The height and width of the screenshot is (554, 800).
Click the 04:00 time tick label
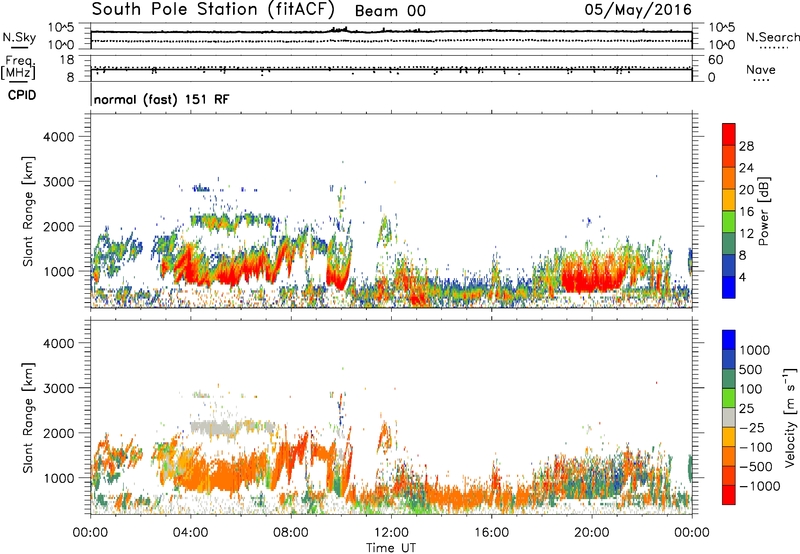click(191, 533)
